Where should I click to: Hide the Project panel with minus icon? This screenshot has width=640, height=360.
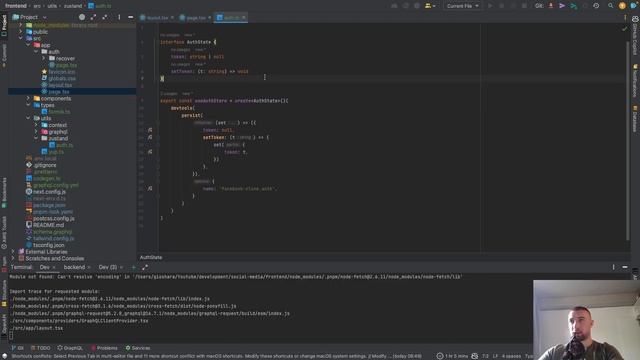click(x=131, y=17)
